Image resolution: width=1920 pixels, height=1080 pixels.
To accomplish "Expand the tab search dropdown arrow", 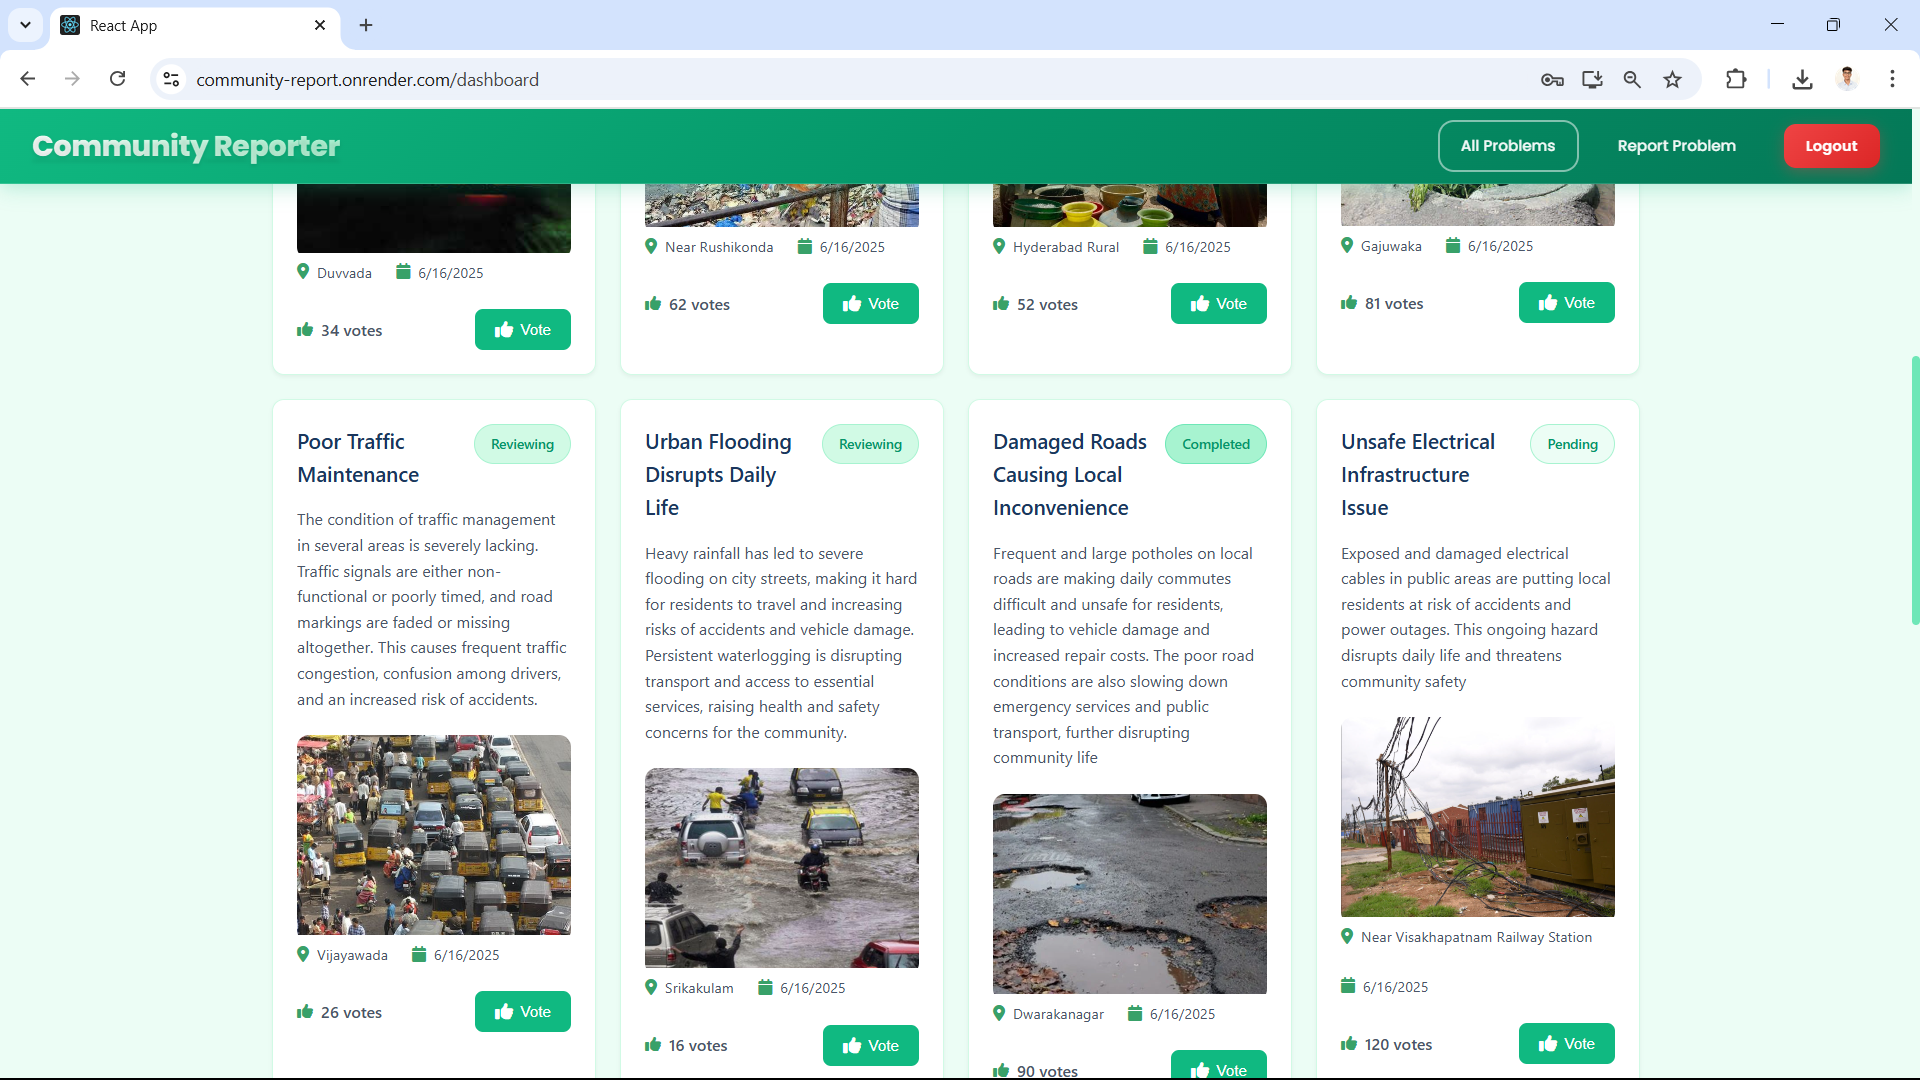I will (25, 25).
